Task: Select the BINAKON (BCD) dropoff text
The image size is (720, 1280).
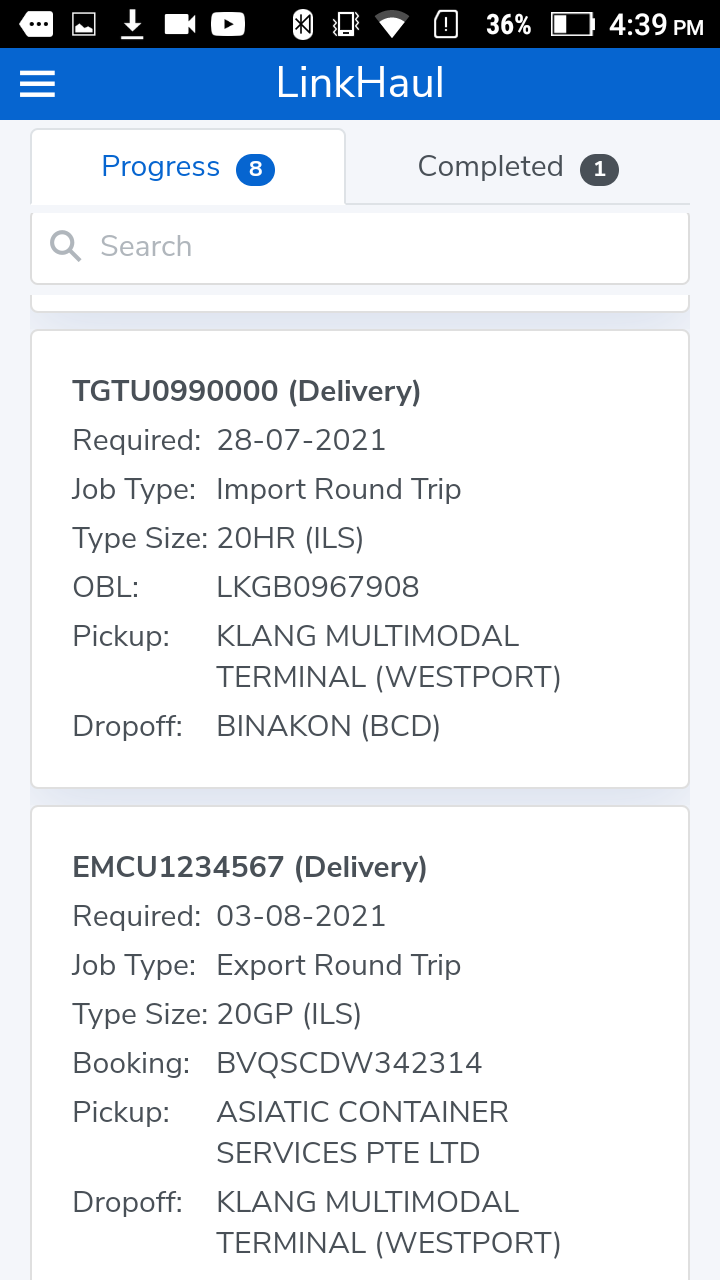Action: 328,726
